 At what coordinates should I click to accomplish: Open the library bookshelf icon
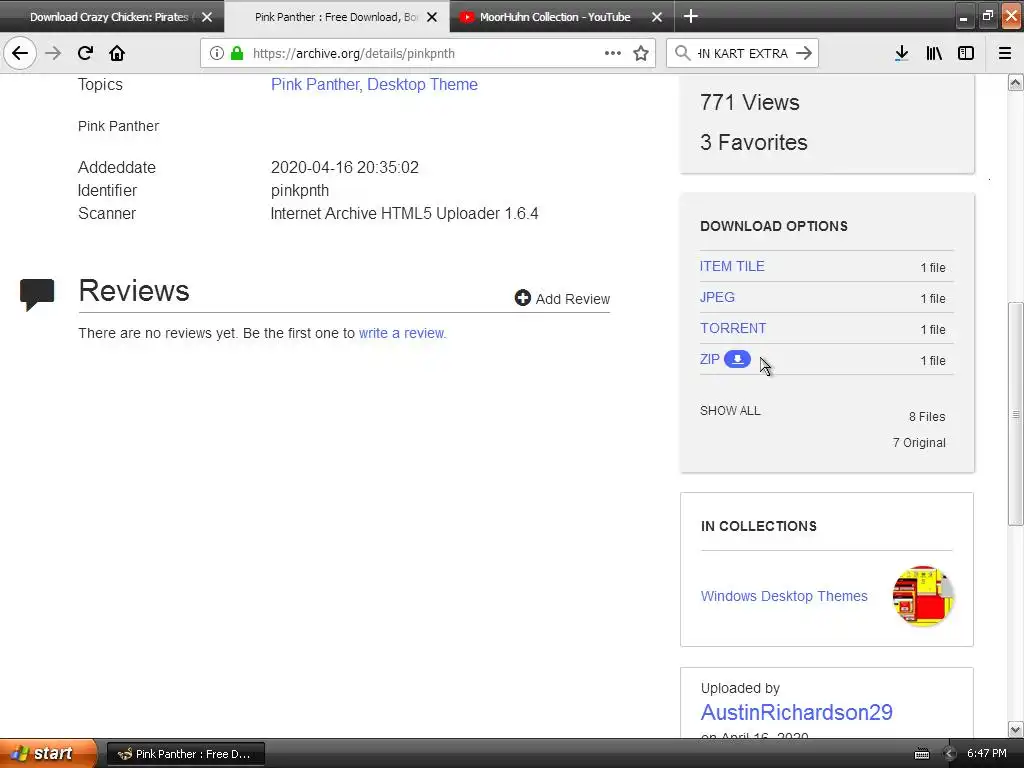coord(934,54)
